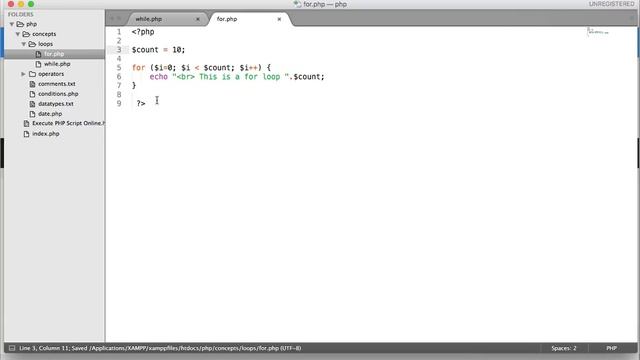The width and height of the screenshot is (640, 360).
Task: Open Execute PHP Script Online file
Action: pyautogui.click(x=68, y=123)
